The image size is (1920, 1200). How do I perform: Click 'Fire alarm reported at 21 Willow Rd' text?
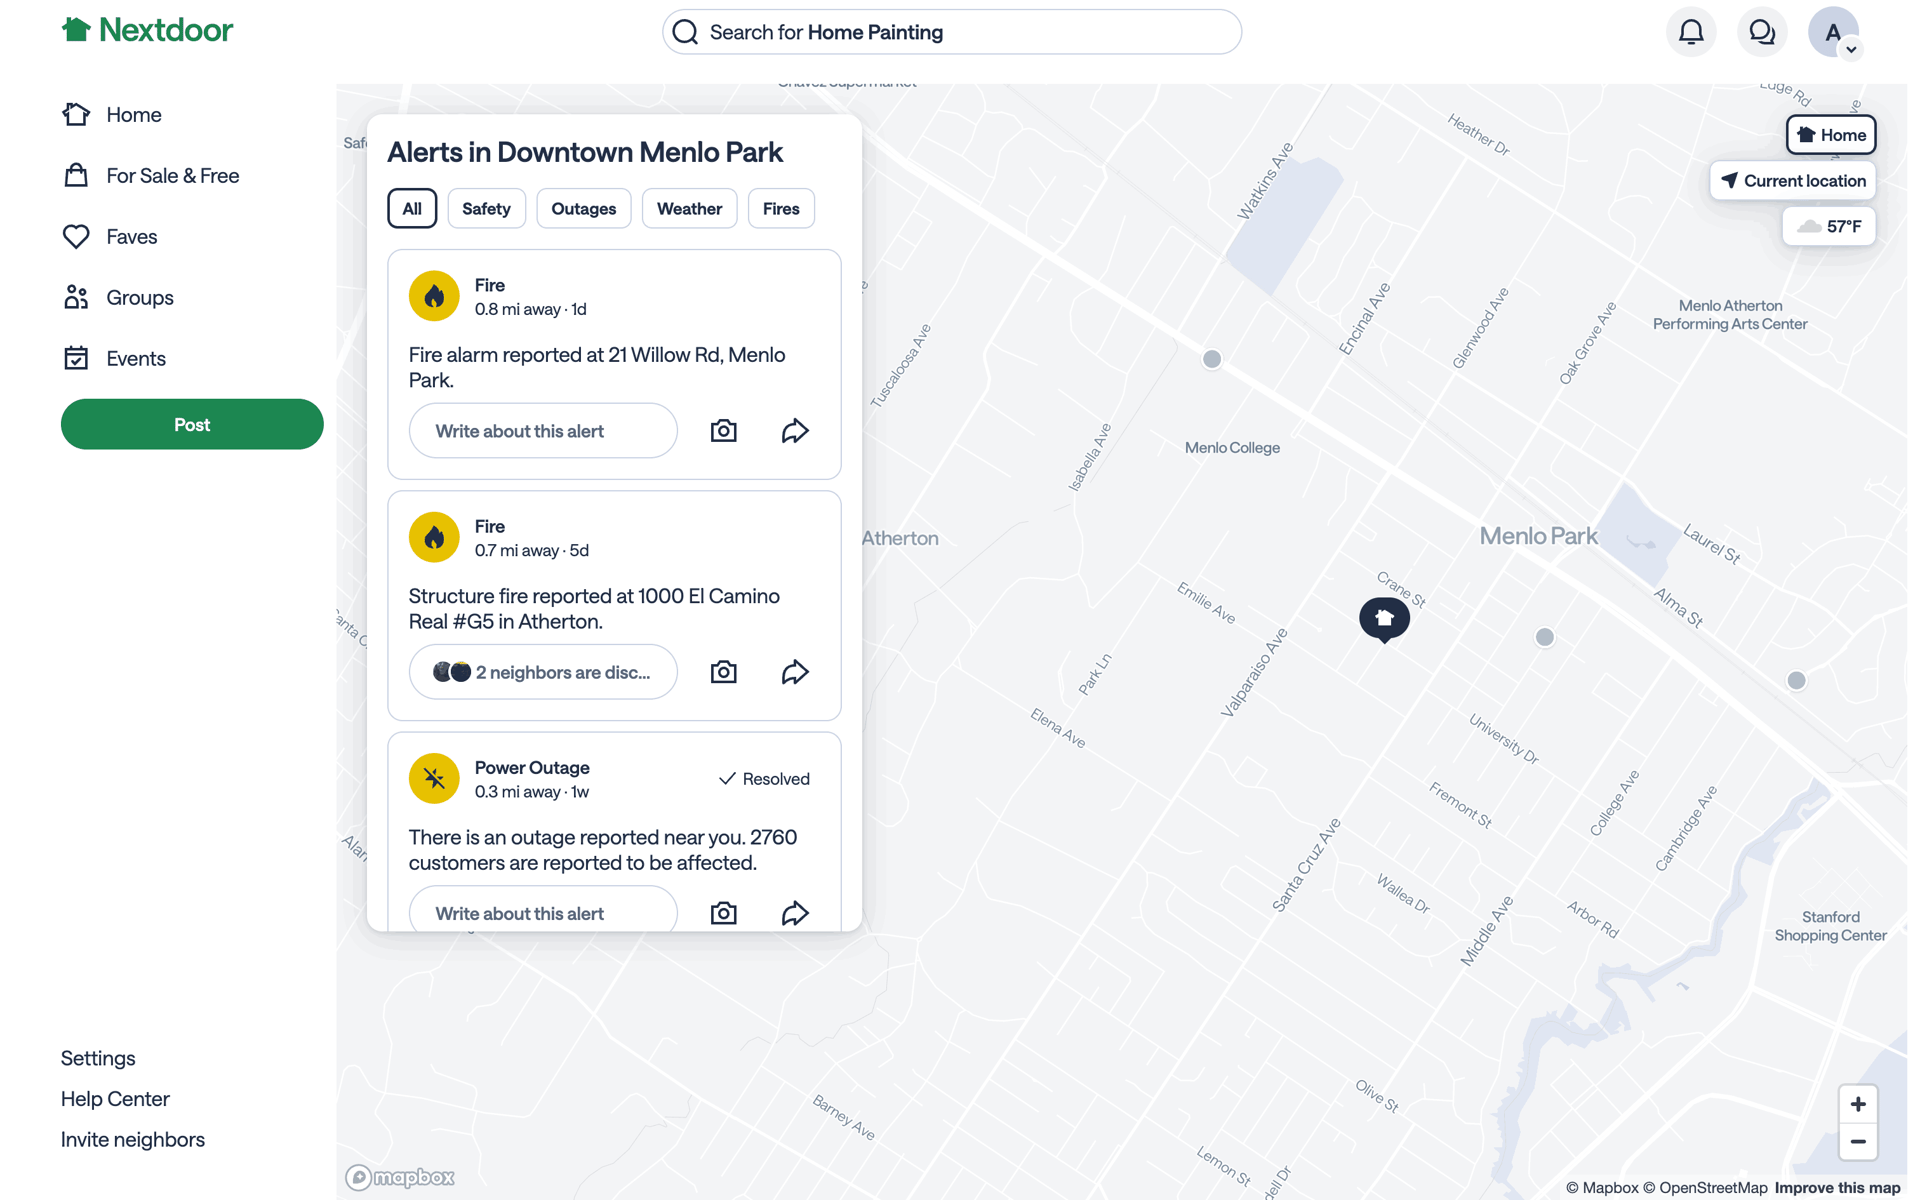click(597, 368)
